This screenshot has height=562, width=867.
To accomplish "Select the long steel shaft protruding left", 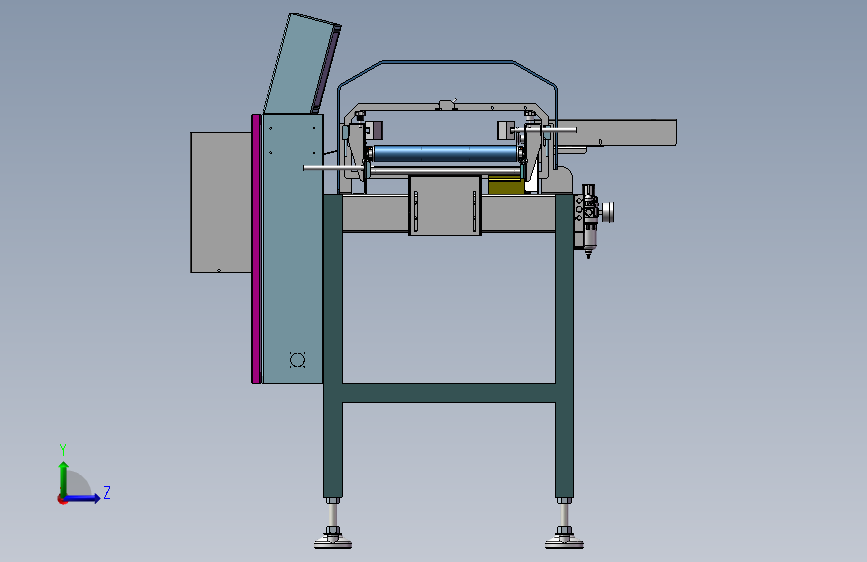I will coord(333,168).
